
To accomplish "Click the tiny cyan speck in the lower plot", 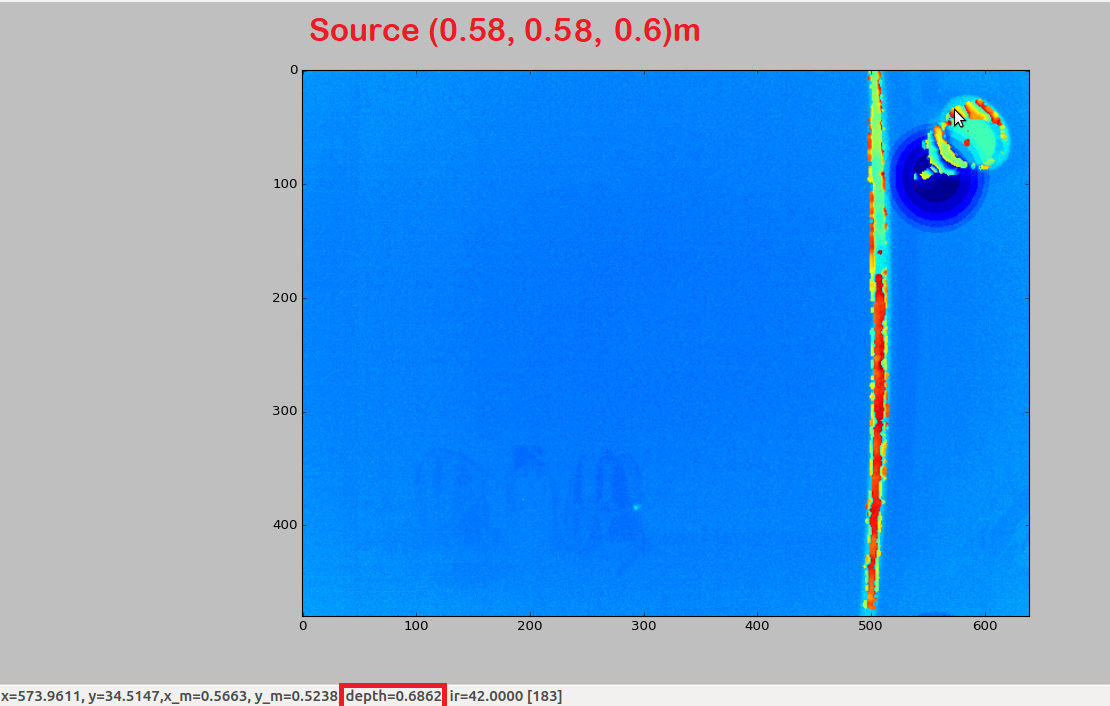I will [x=636, y=507].
